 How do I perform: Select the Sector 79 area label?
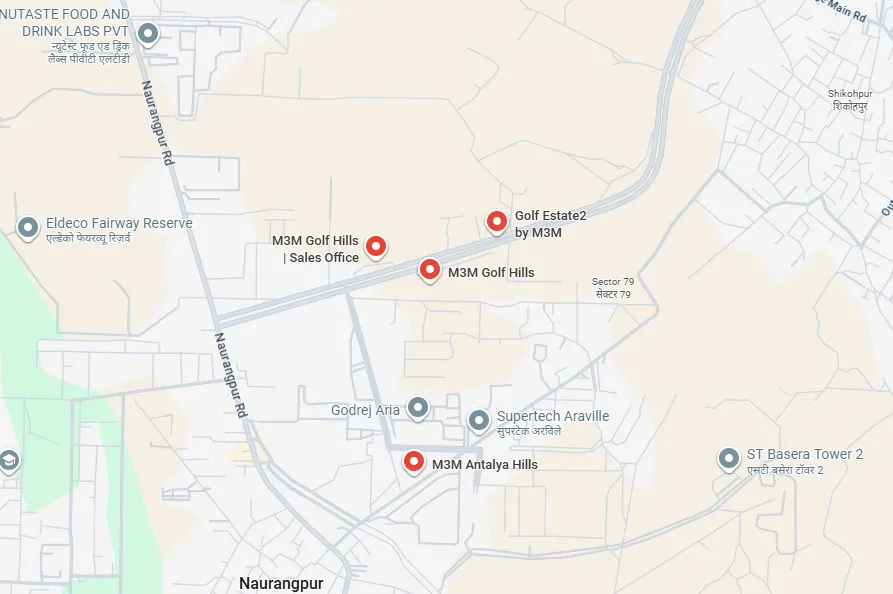(x=613, y=288)
